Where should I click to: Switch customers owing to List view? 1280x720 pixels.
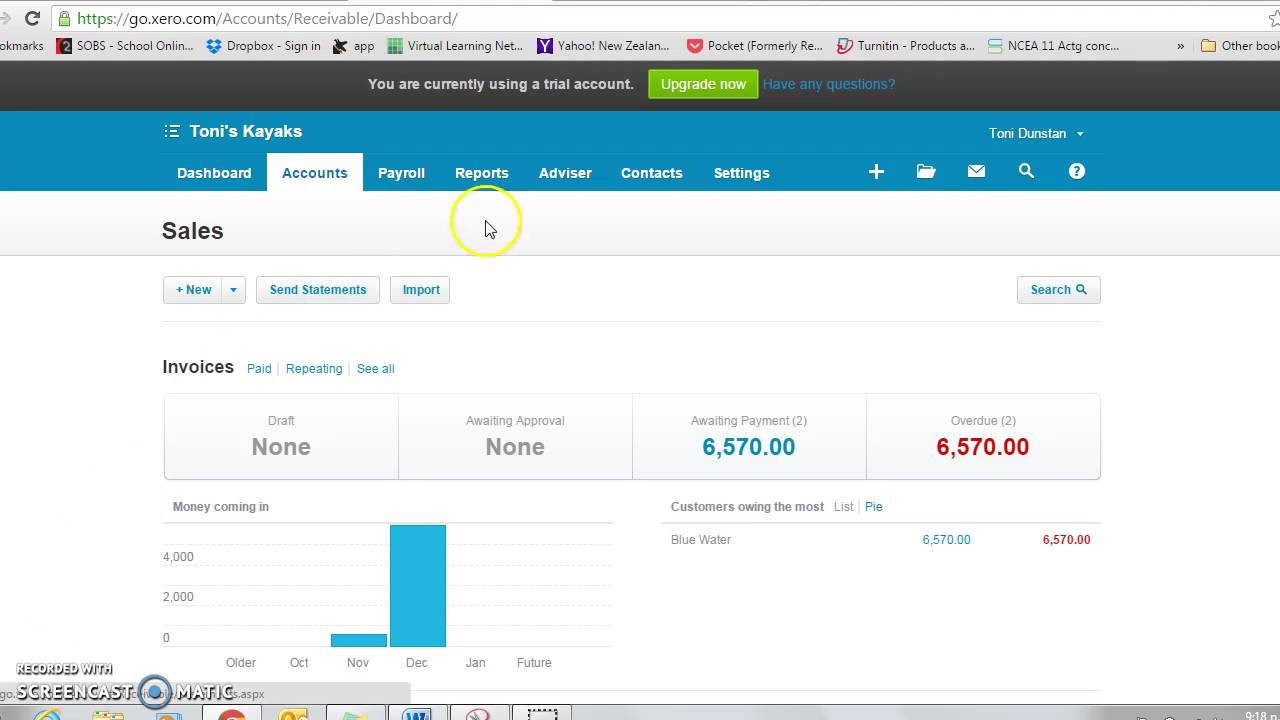point(843,507)
